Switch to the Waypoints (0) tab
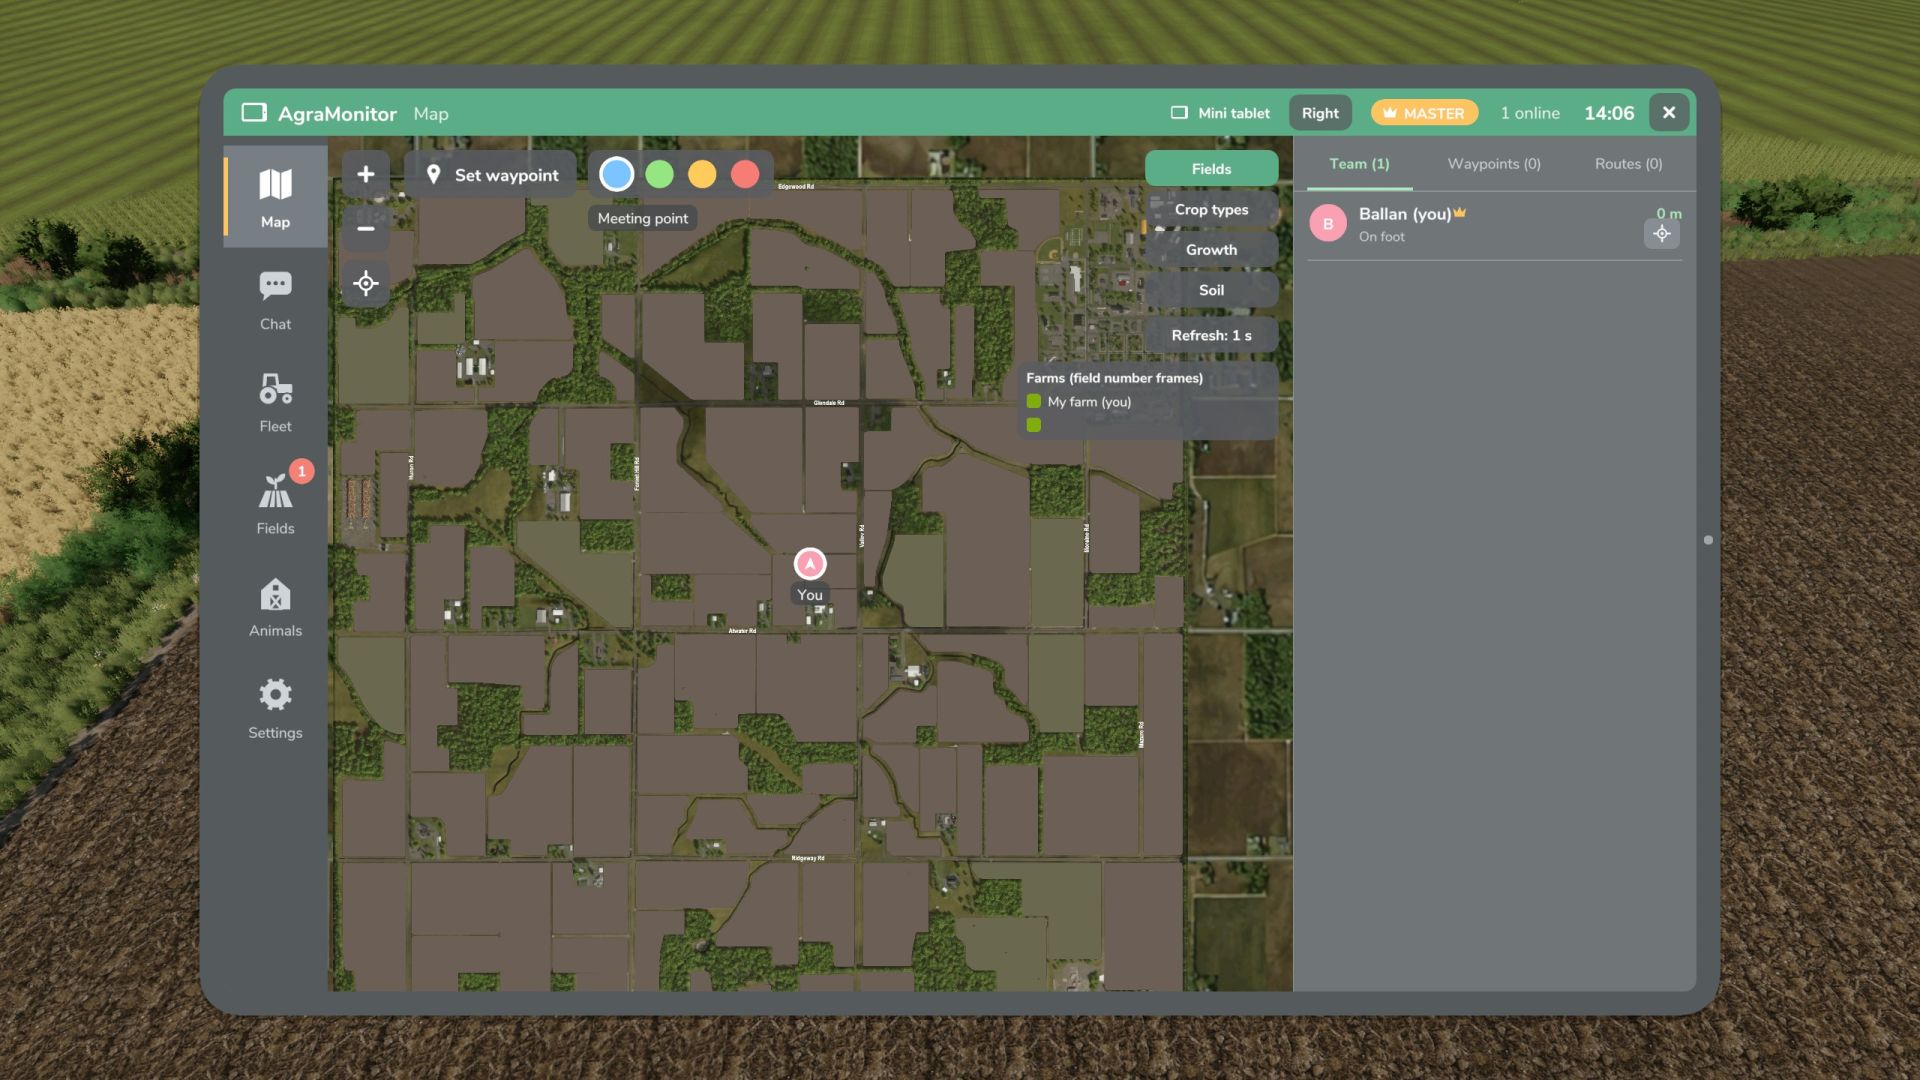 [x=1494, y=164]
